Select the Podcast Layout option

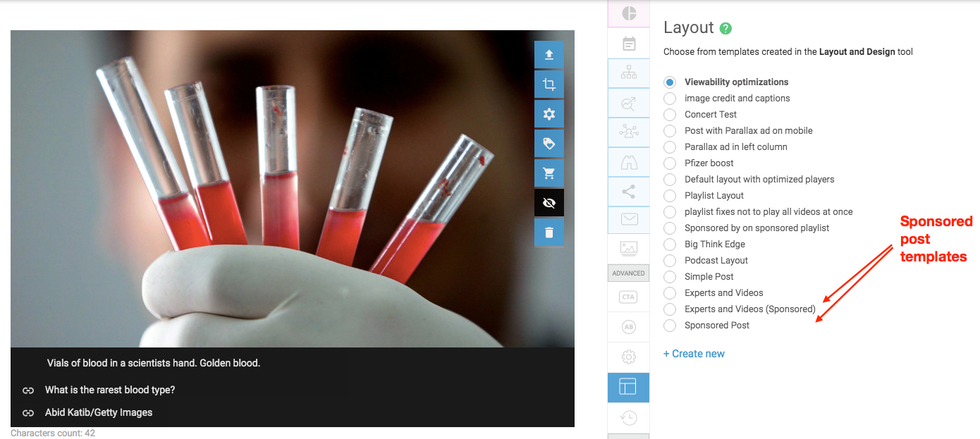point(670,260)
